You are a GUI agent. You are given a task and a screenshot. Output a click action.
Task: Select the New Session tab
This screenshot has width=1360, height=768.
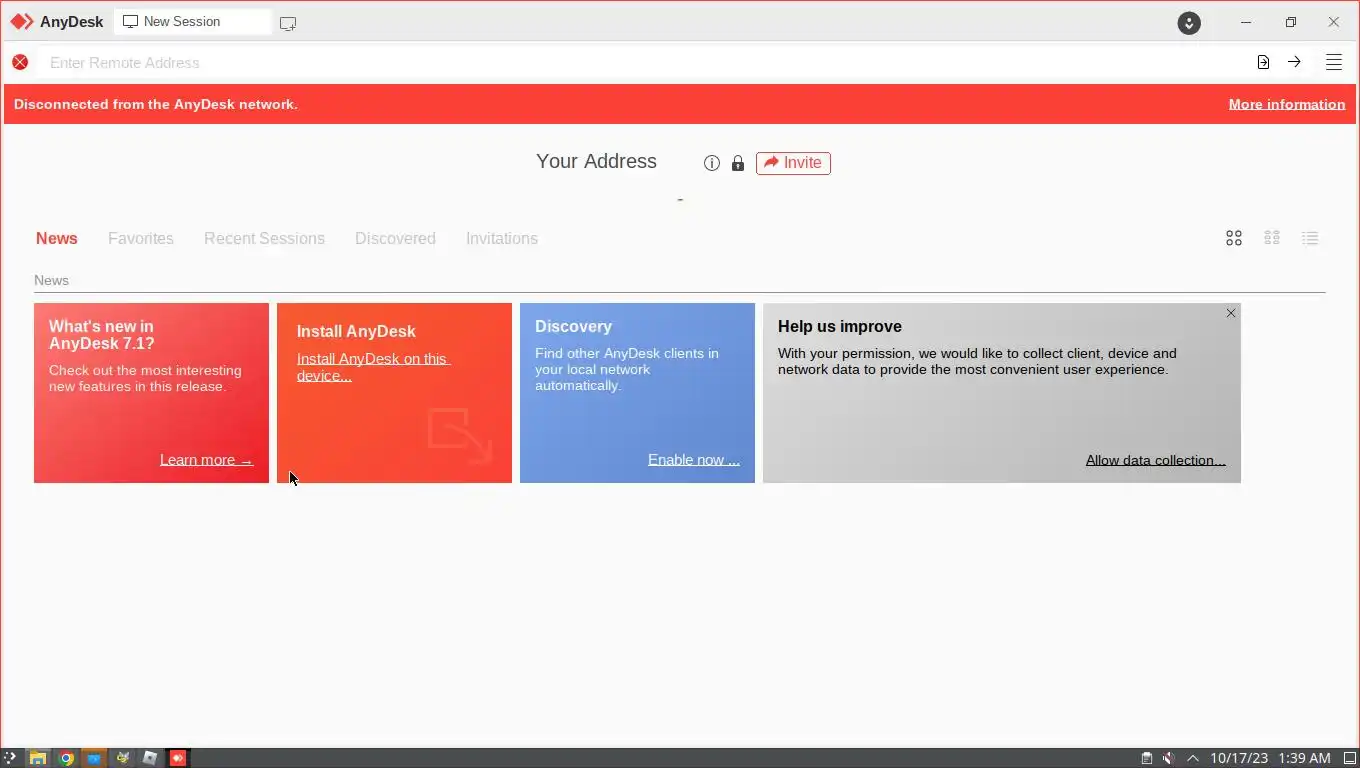click(x=192, y=22)
